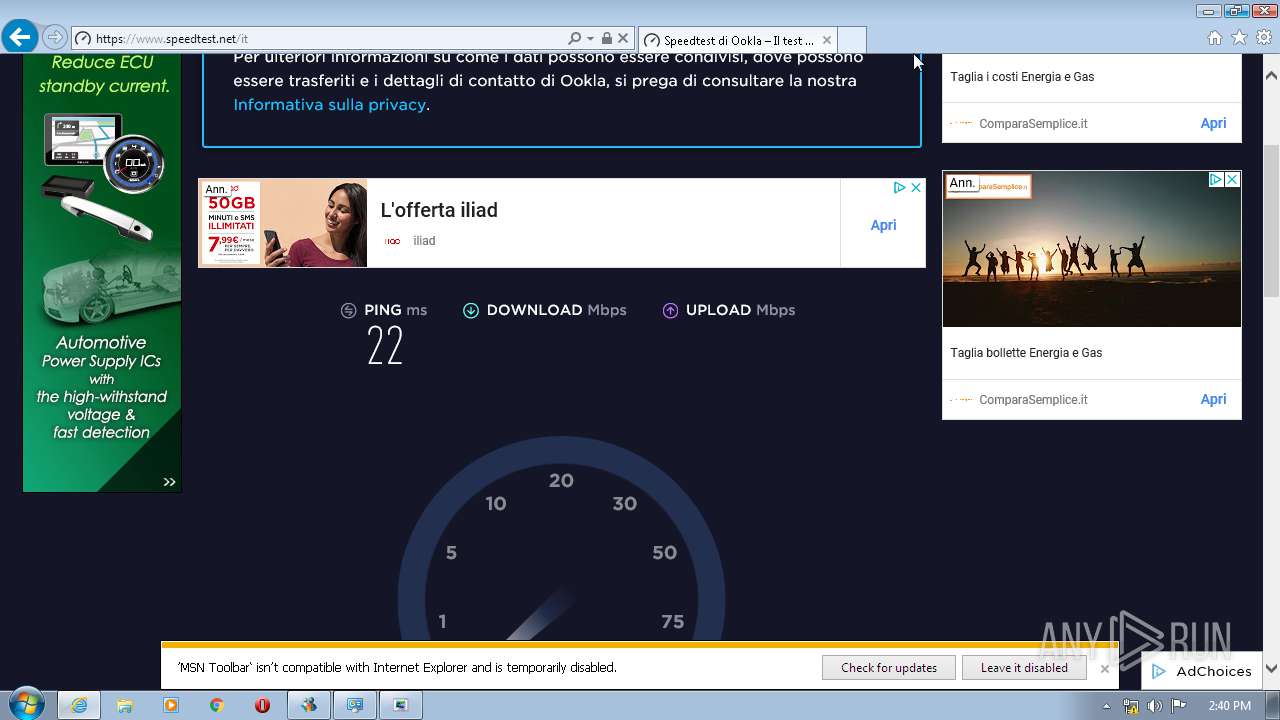Click the 2:40 PM system clock
This screenshot has width=1280, height=720.
coord(1229,706)
